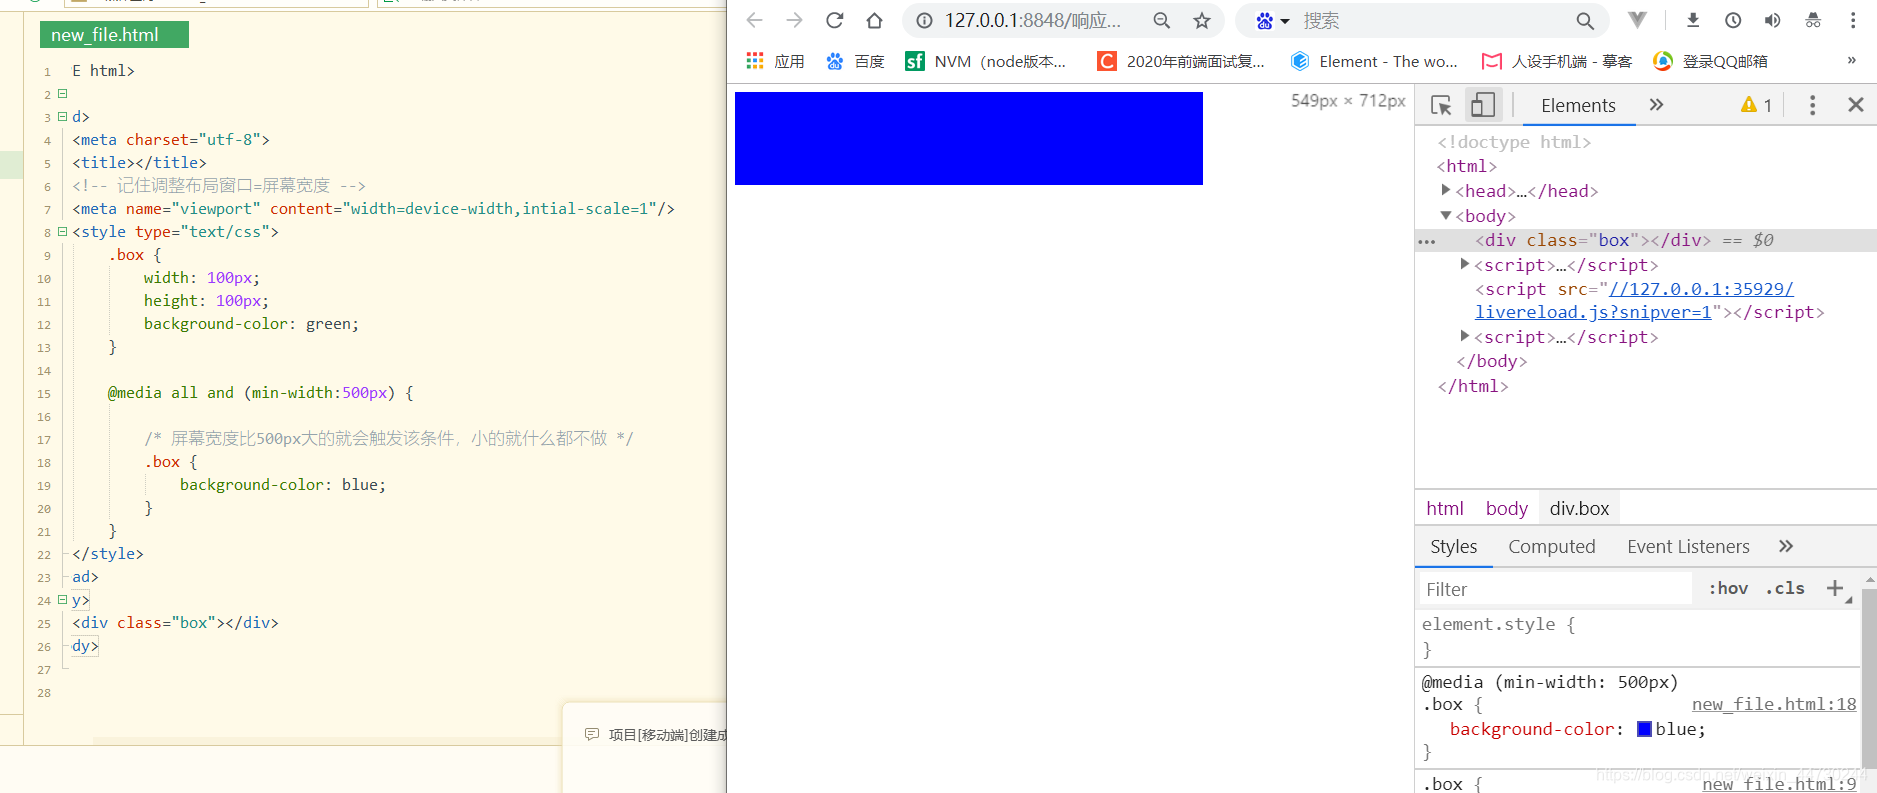1877x793 pixels.
Task: Select body in the breadcrumb
Action: 1507,508
